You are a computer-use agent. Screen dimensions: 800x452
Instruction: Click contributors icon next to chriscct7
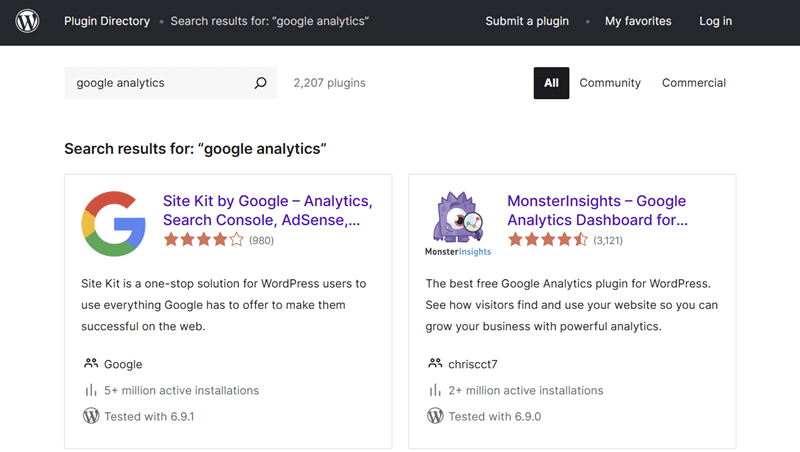pos(435,364)
